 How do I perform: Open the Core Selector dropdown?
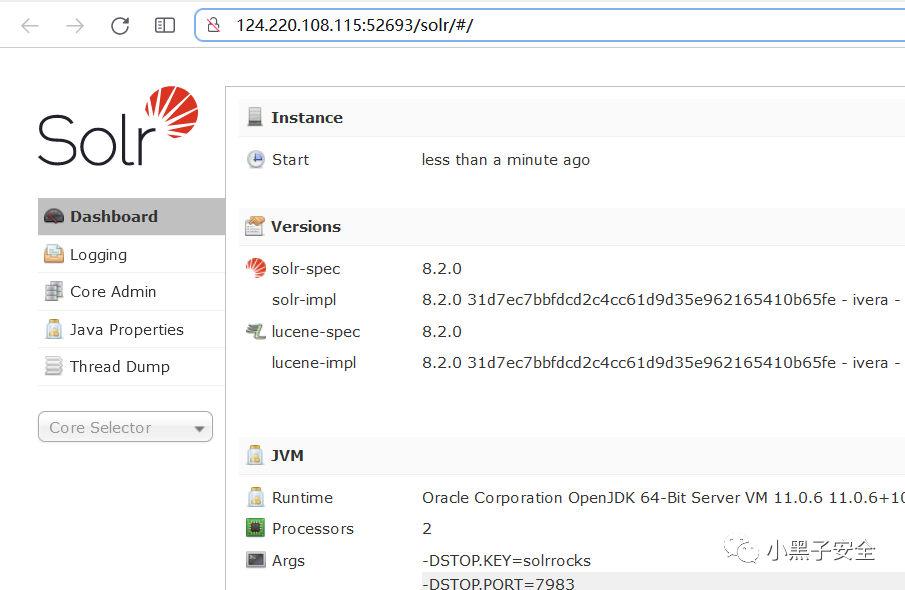(125, 427)
